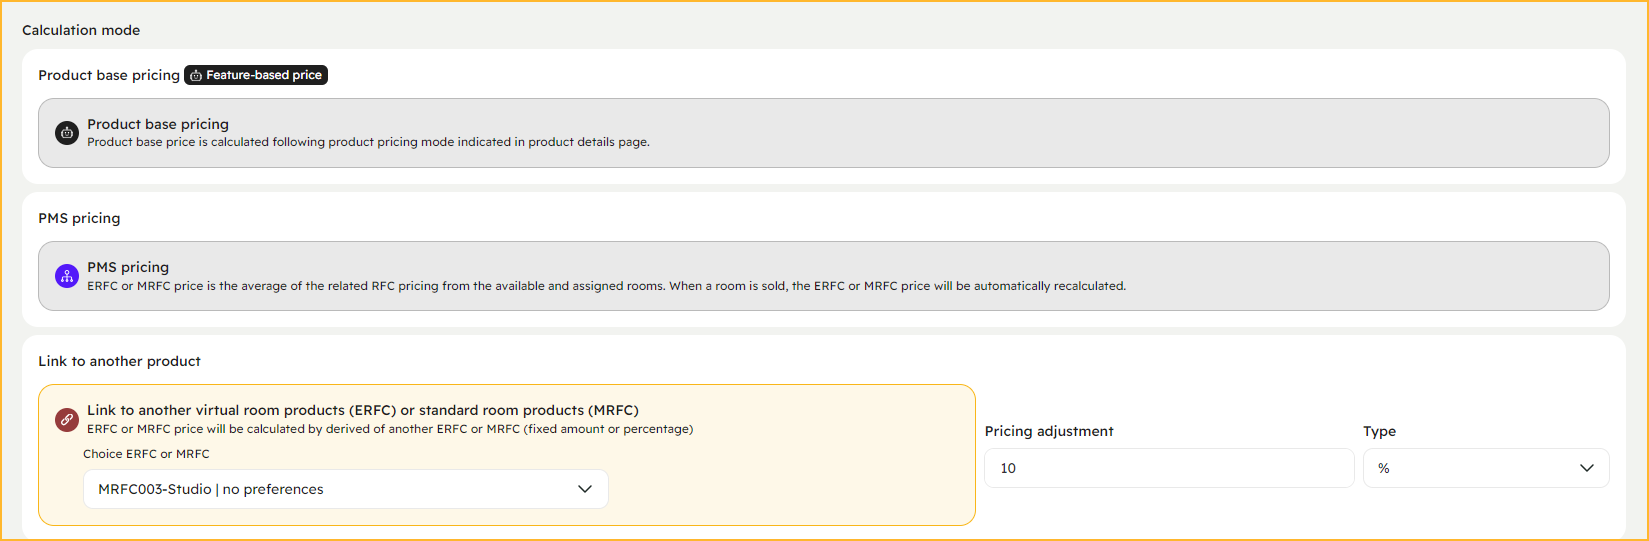The height and width of the screenshot is (541, 1649).
Task: Select the PMS pricing option card
Action: coord(824,276)
